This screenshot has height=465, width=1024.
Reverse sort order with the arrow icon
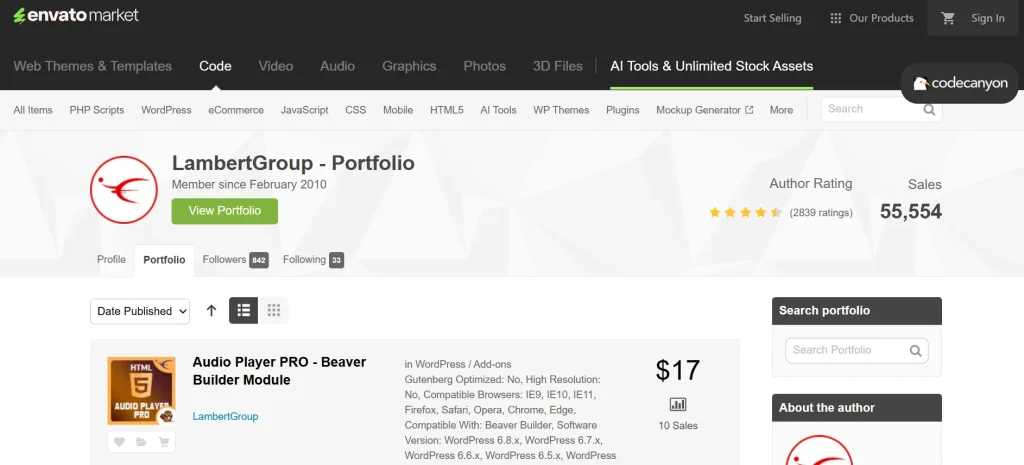pos(211,311)
